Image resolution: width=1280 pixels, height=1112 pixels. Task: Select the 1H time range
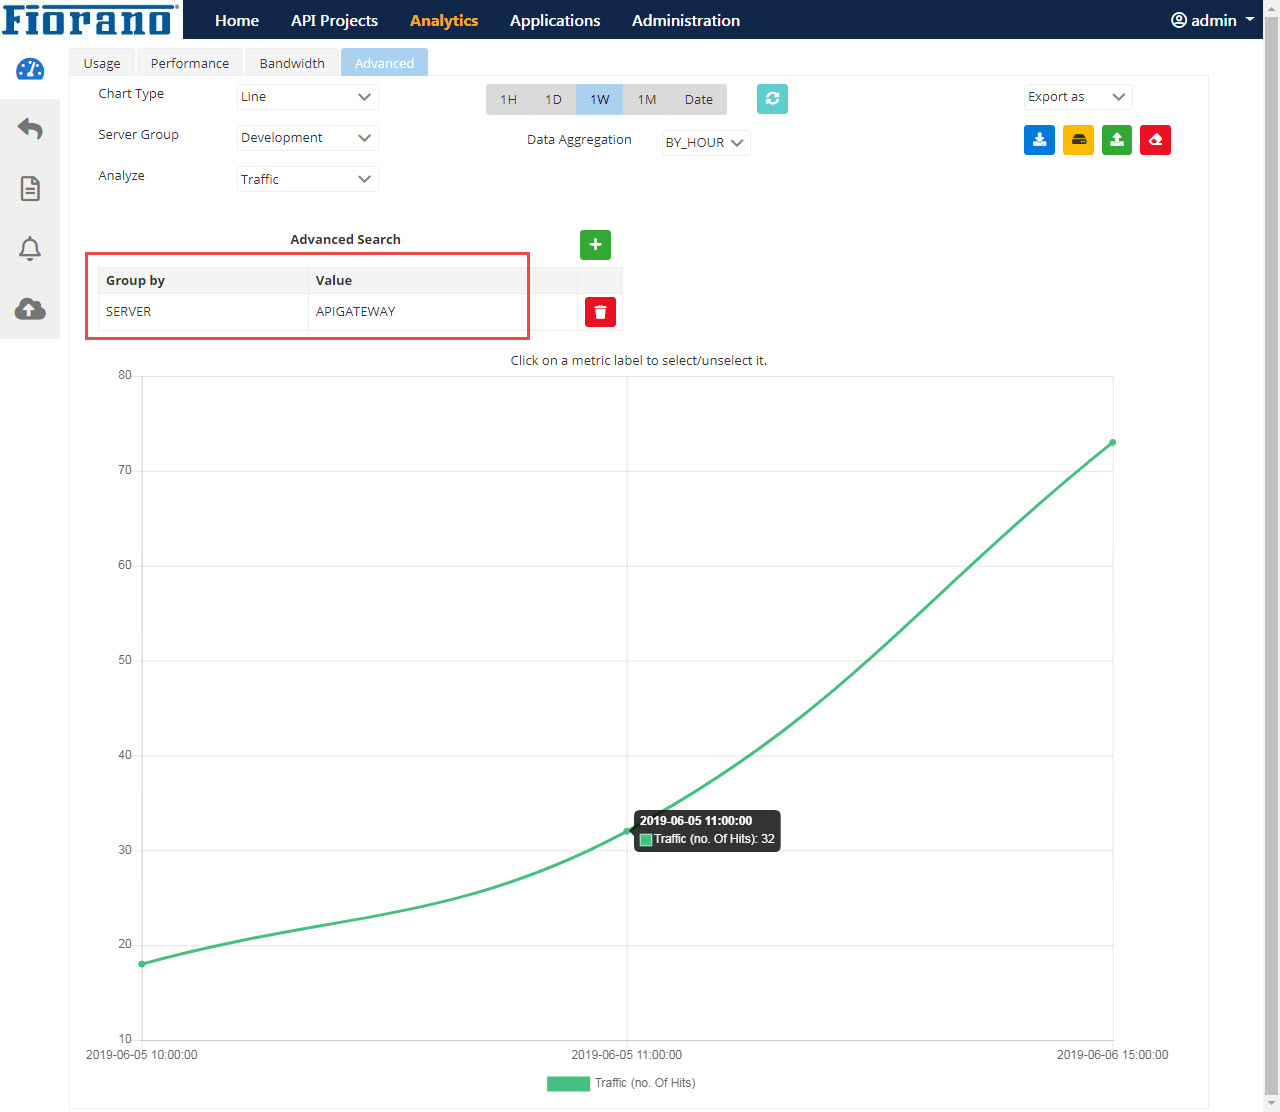[x=508, y=99]
